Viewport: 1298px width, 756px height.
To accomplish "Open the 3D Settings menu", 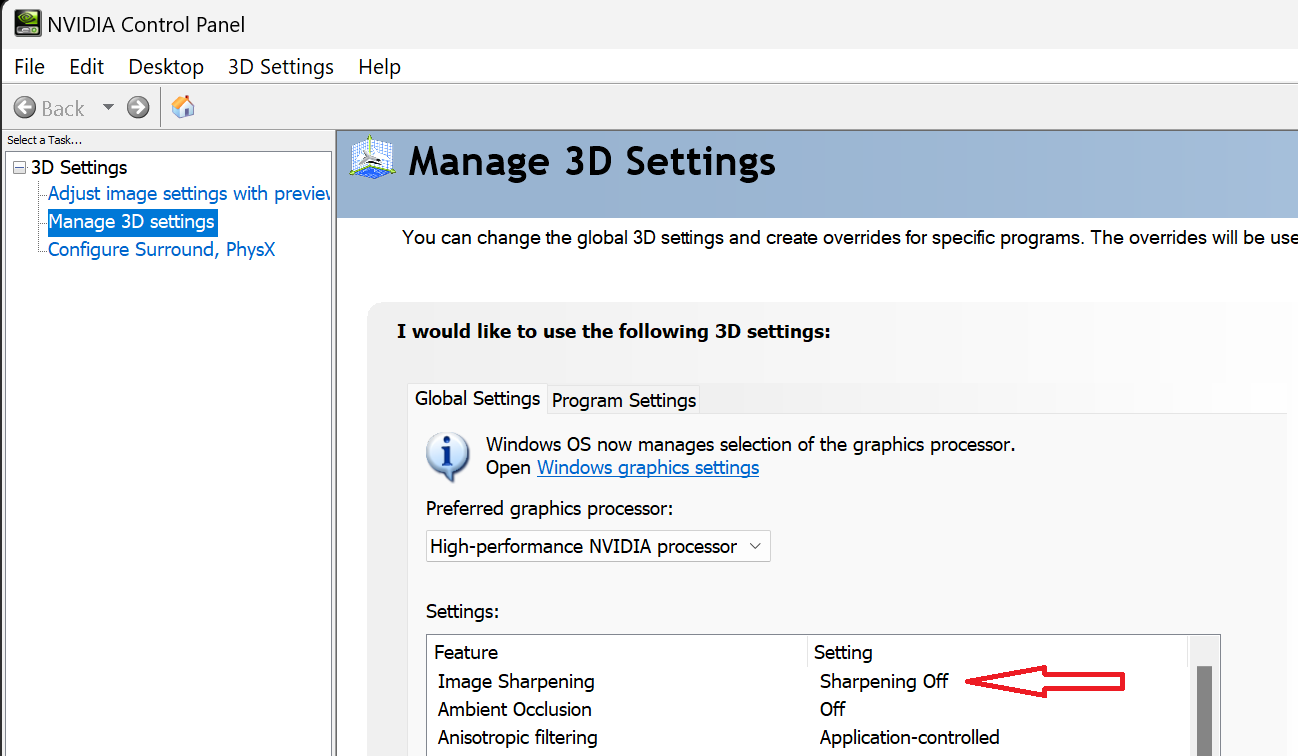I will click(281, 67).
